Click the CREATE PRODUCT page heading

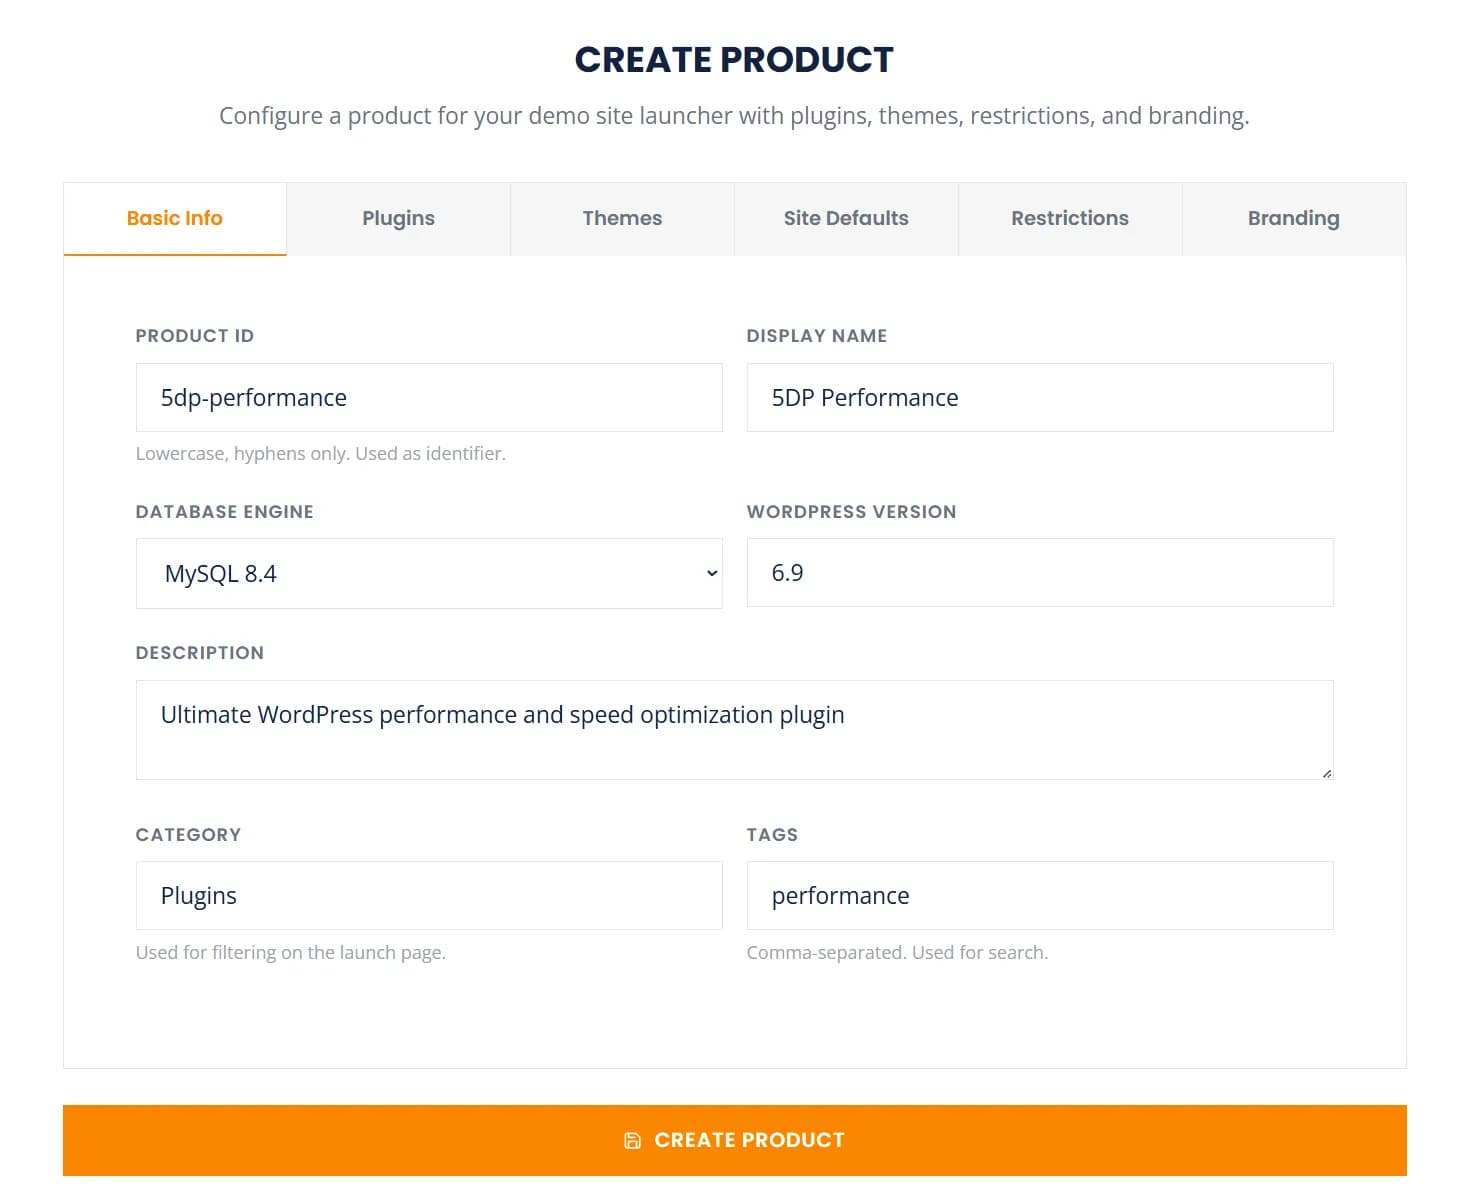click(734, 60)
